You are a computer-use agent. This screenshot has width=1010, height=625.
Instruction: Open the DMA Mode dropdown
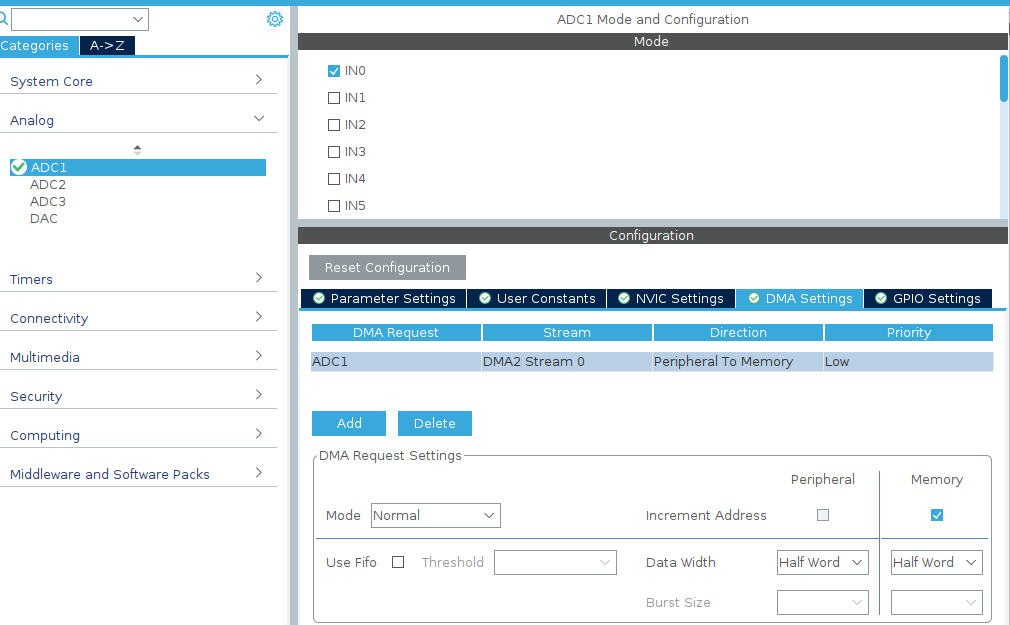click(x=435, y=515)
